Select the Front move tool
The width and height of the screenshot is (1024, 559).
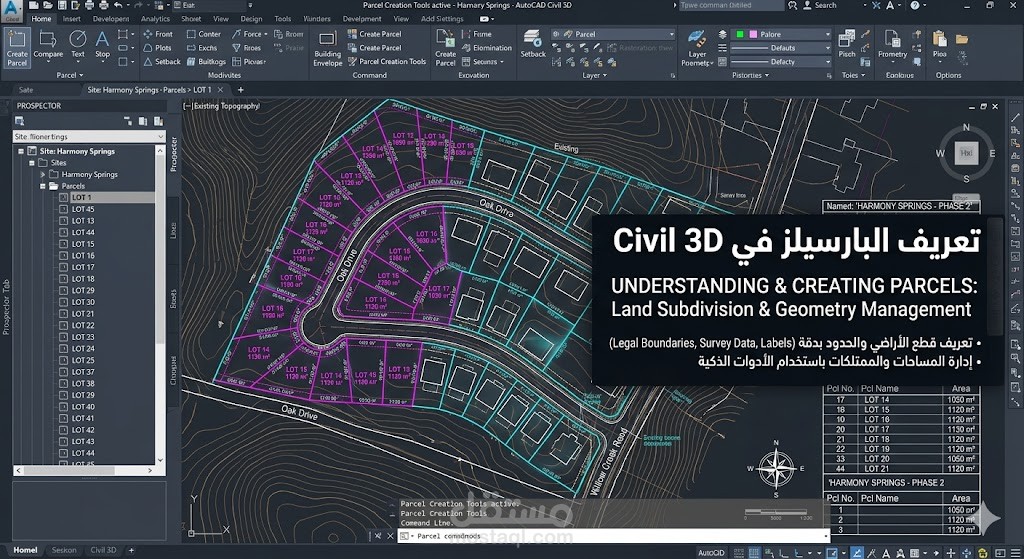158,34
